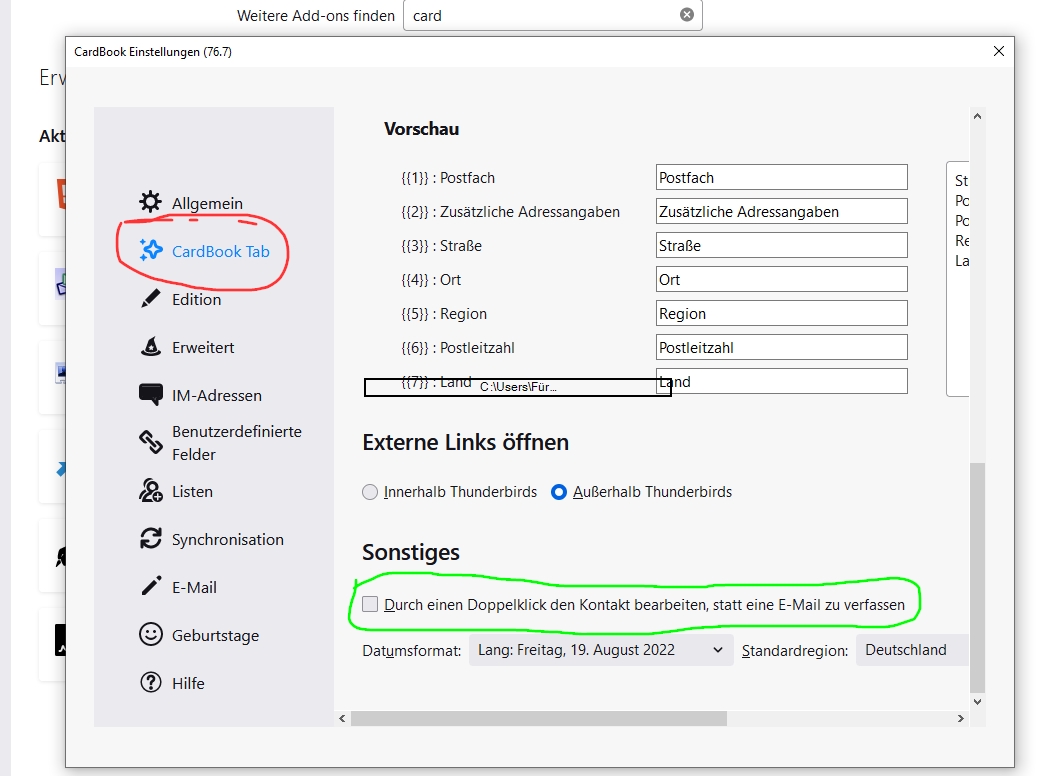This screenshot has height=776, width=1039.
Task: Open the Edition settings section
Action: 197,300
